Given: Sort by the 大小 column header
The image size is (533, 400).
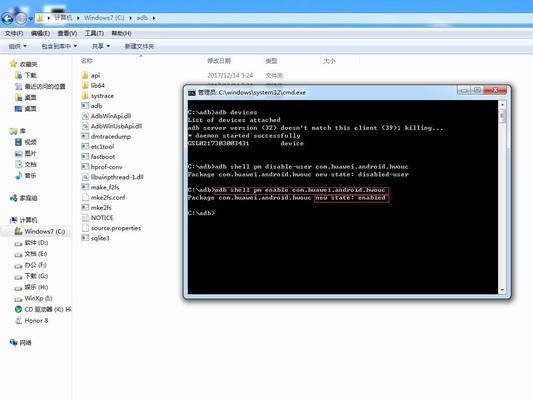Looking at the screenshot, I should tap(329, 61).
